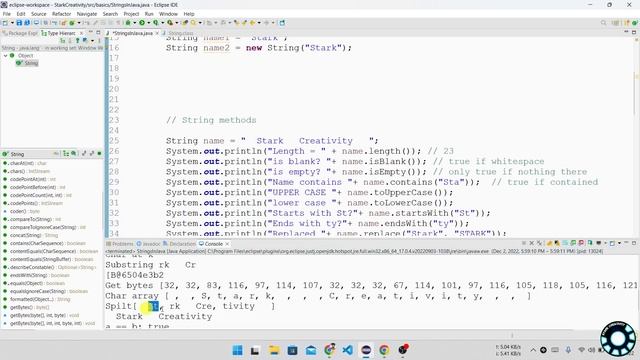Click the Eclipse icon in the taskbar
Image resolution: width=640 pixels, height=360 pixels.
coord(366,350)
